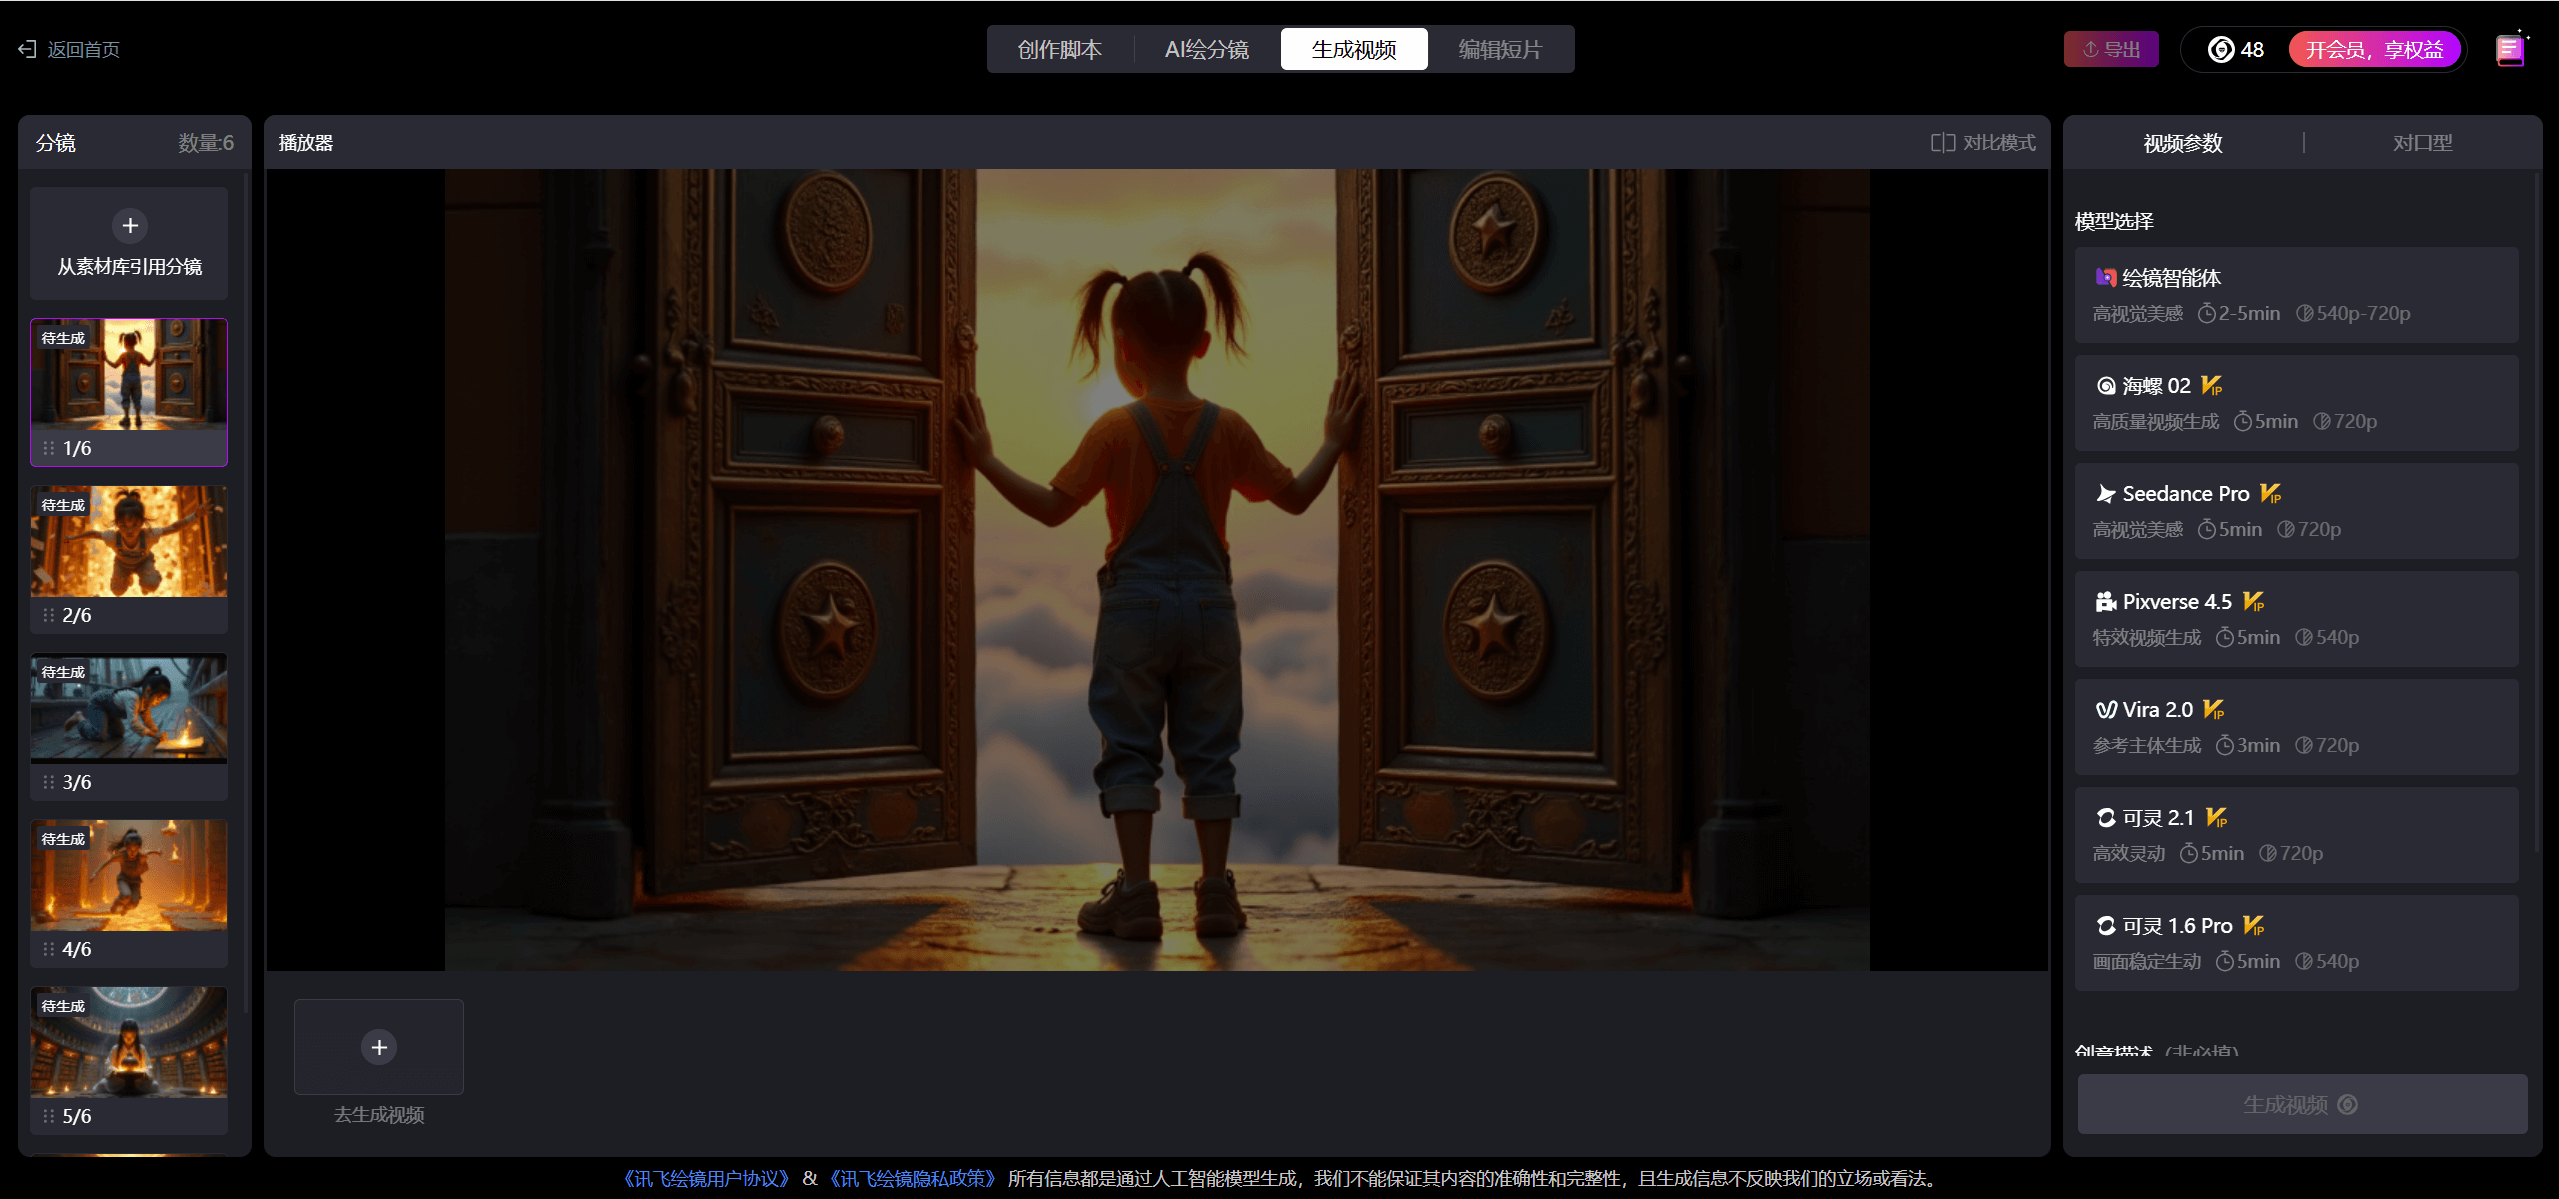Screen dimensions: 2559x1199
Task: Click the plus icon above 去生成视频
Action: 379,1047
